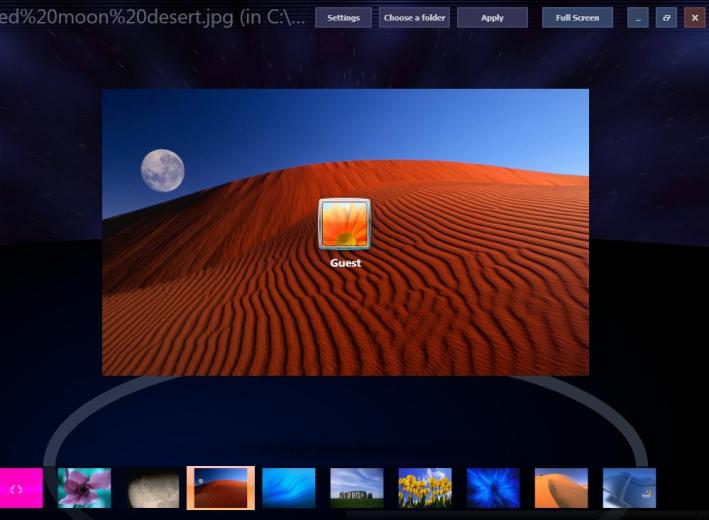This screenshot has height=520, width=709.
Task: Open the Settings button
Action: 343,18
